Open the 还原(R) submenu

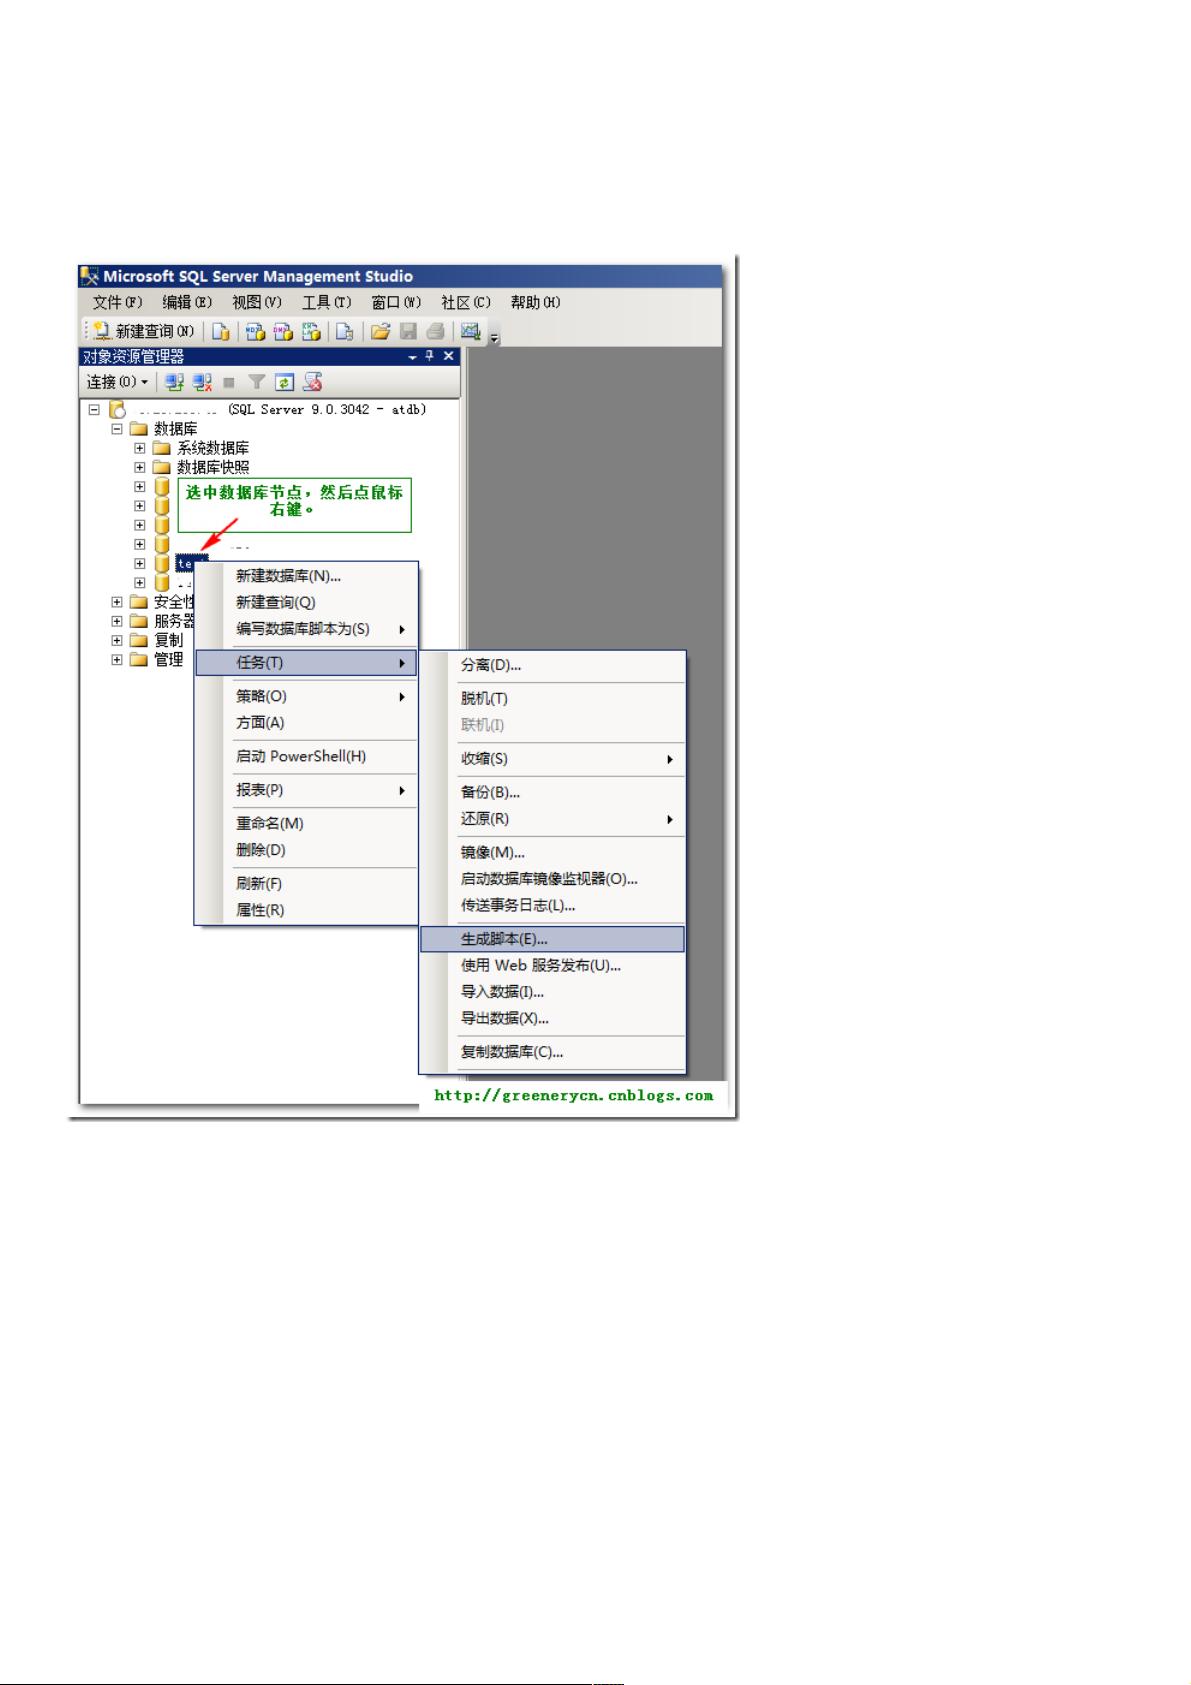pos(552,819)
